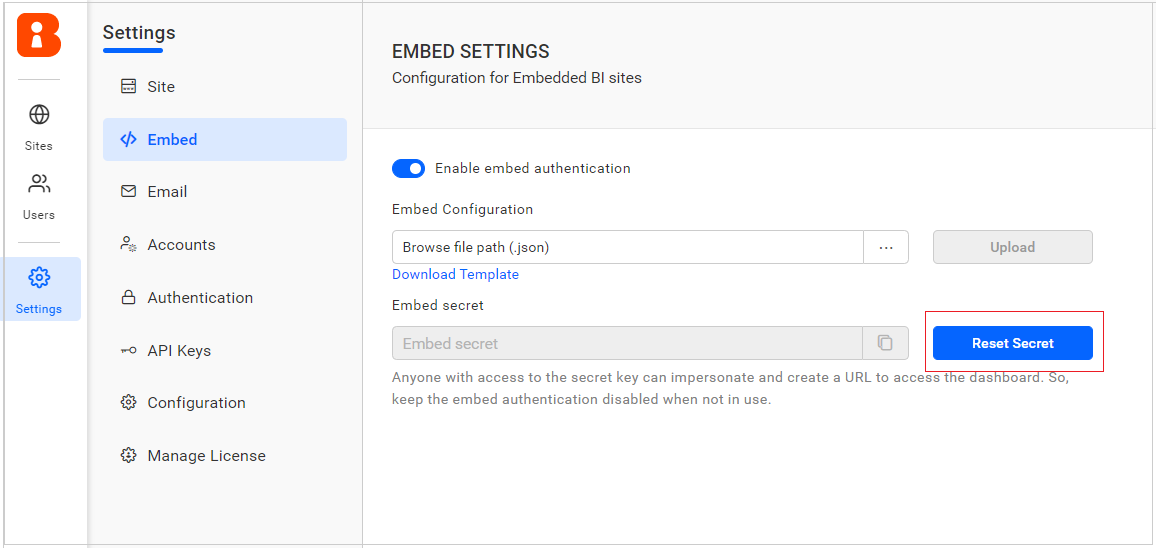Screen dimensions: 1156x548
Task: Click the Authentication padlock icon
Action: coord(128,298)
